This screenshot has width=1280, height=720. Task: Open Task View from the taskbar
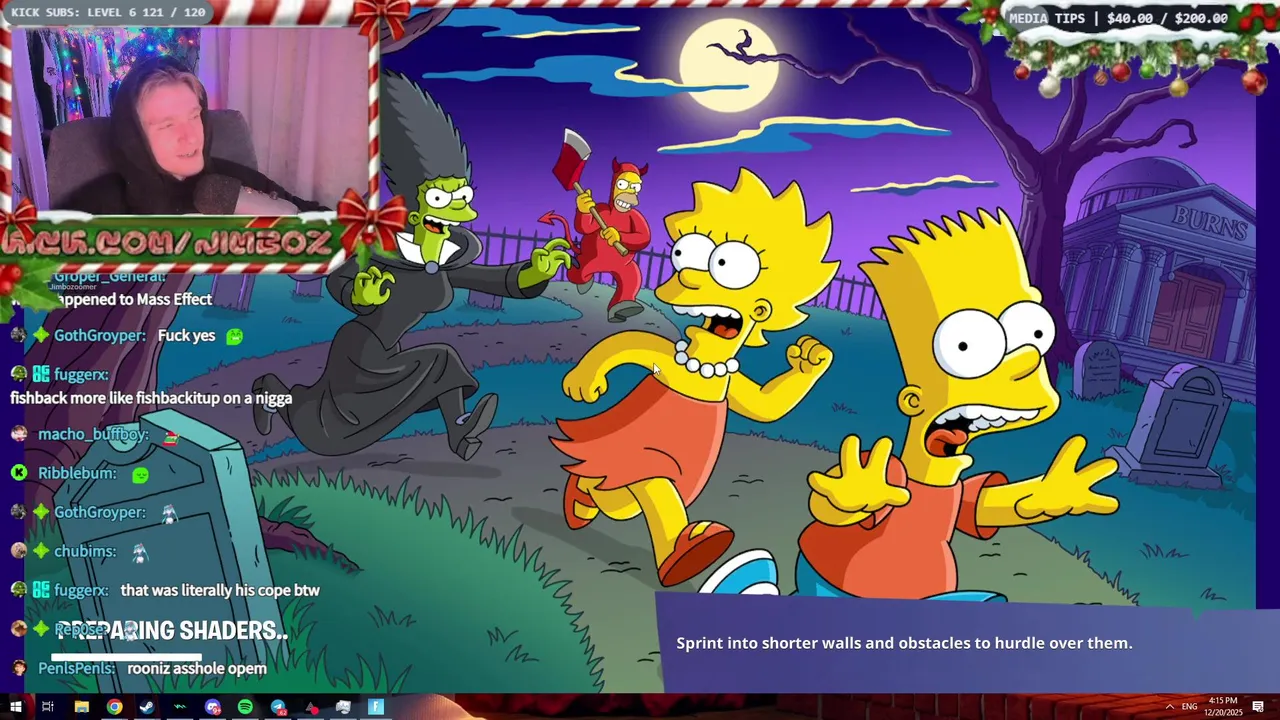click(x=47, y=707)
